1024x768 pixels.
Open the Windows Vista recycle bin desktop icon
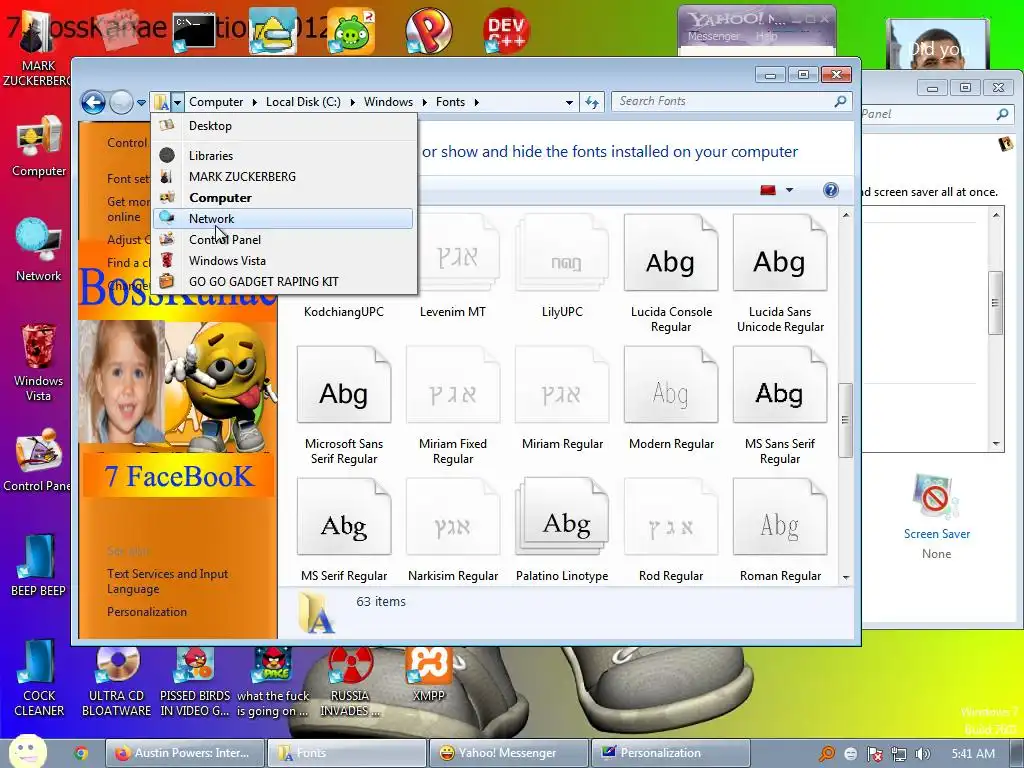tap(39, 362)
